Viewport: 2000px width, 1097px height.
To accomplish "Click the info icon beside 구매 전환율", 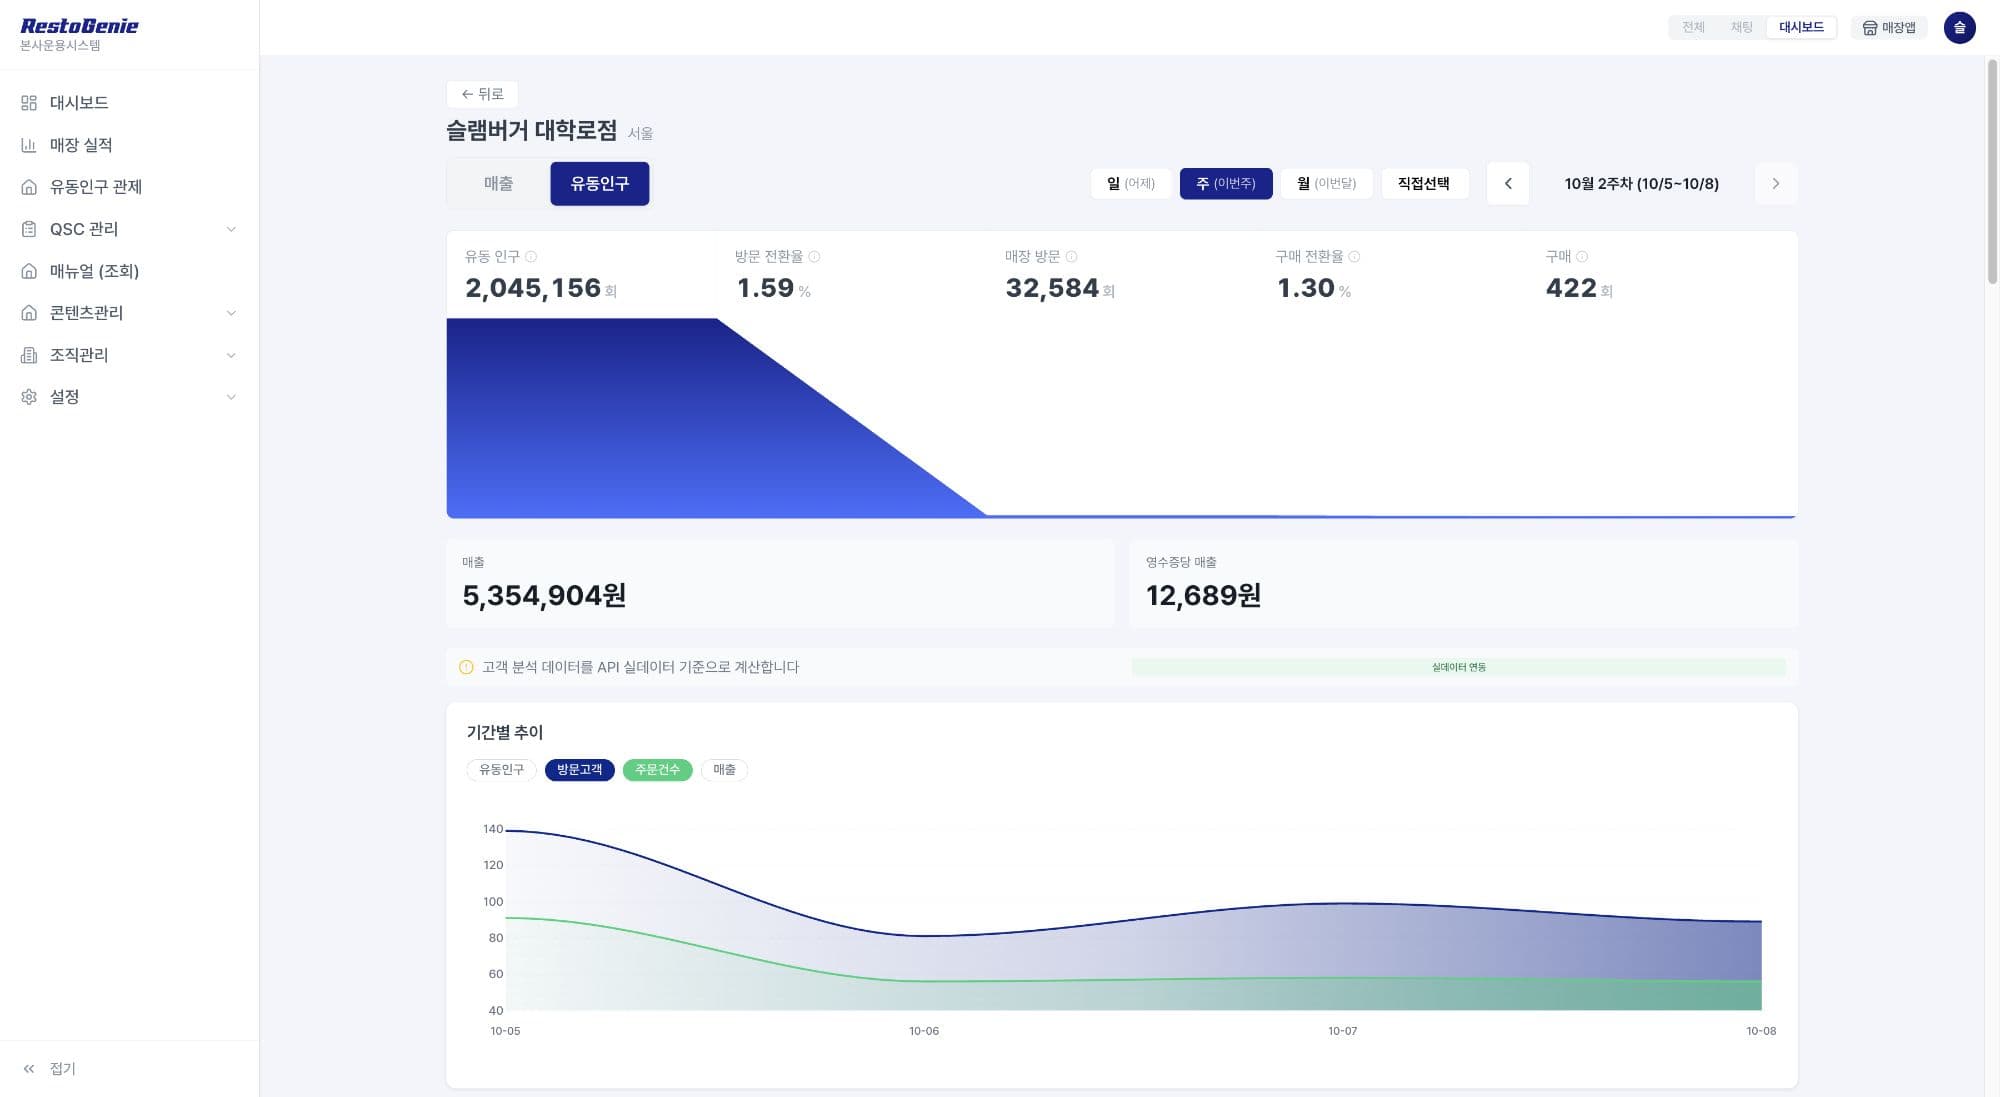I will click(x=1354, y=257).
